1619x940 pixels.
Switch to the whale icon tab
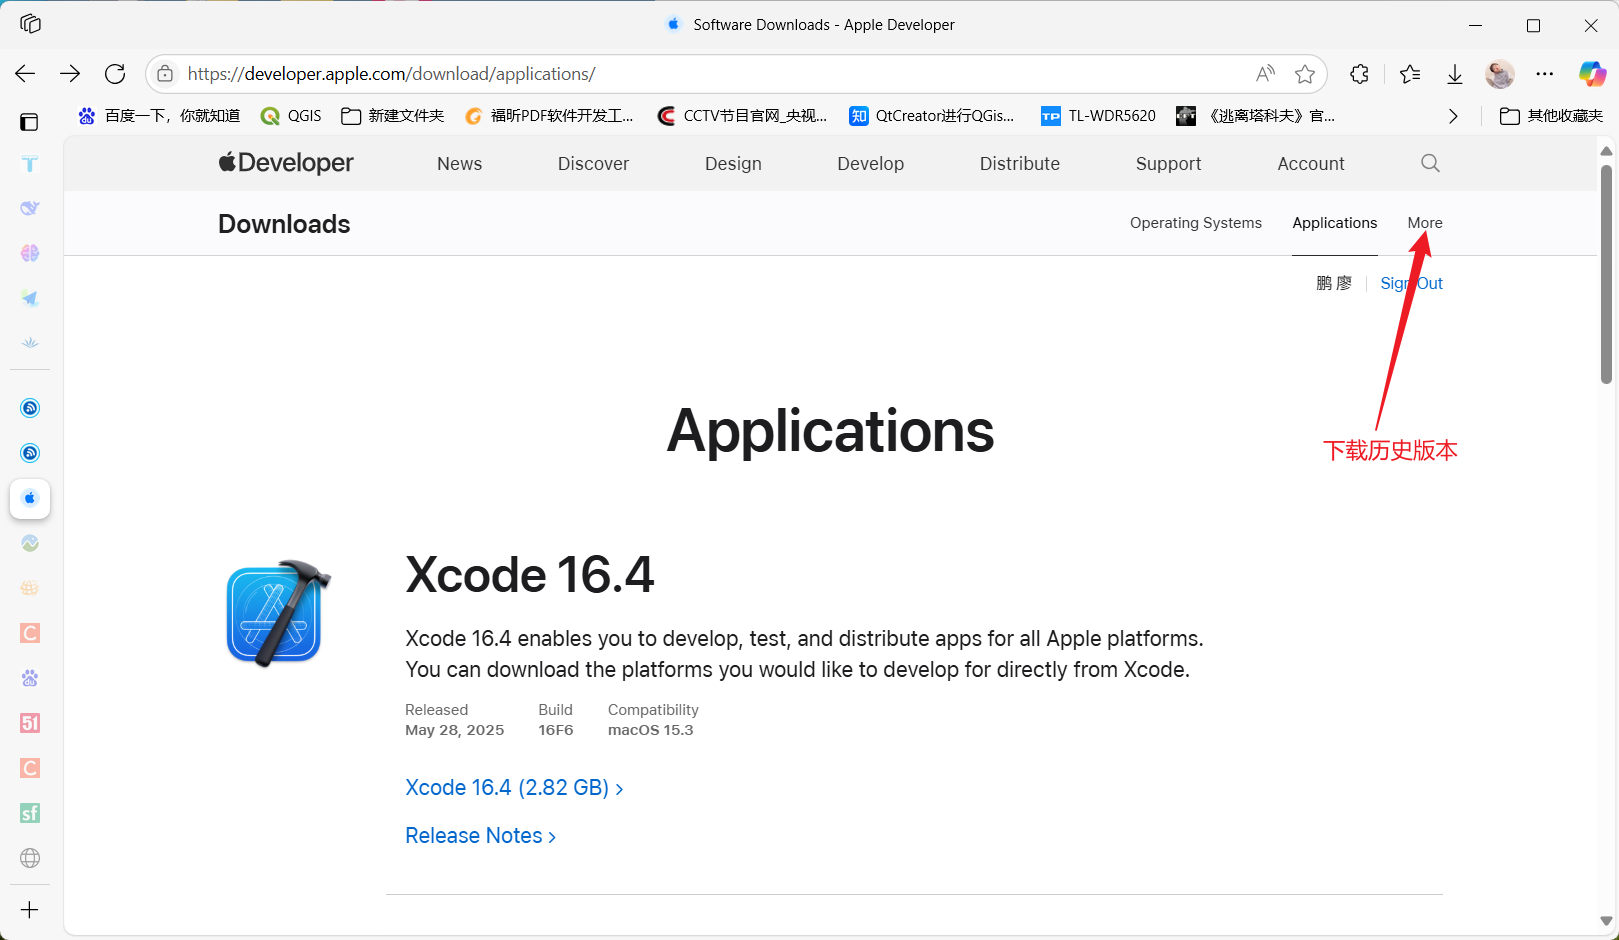[x=30, y=208]
